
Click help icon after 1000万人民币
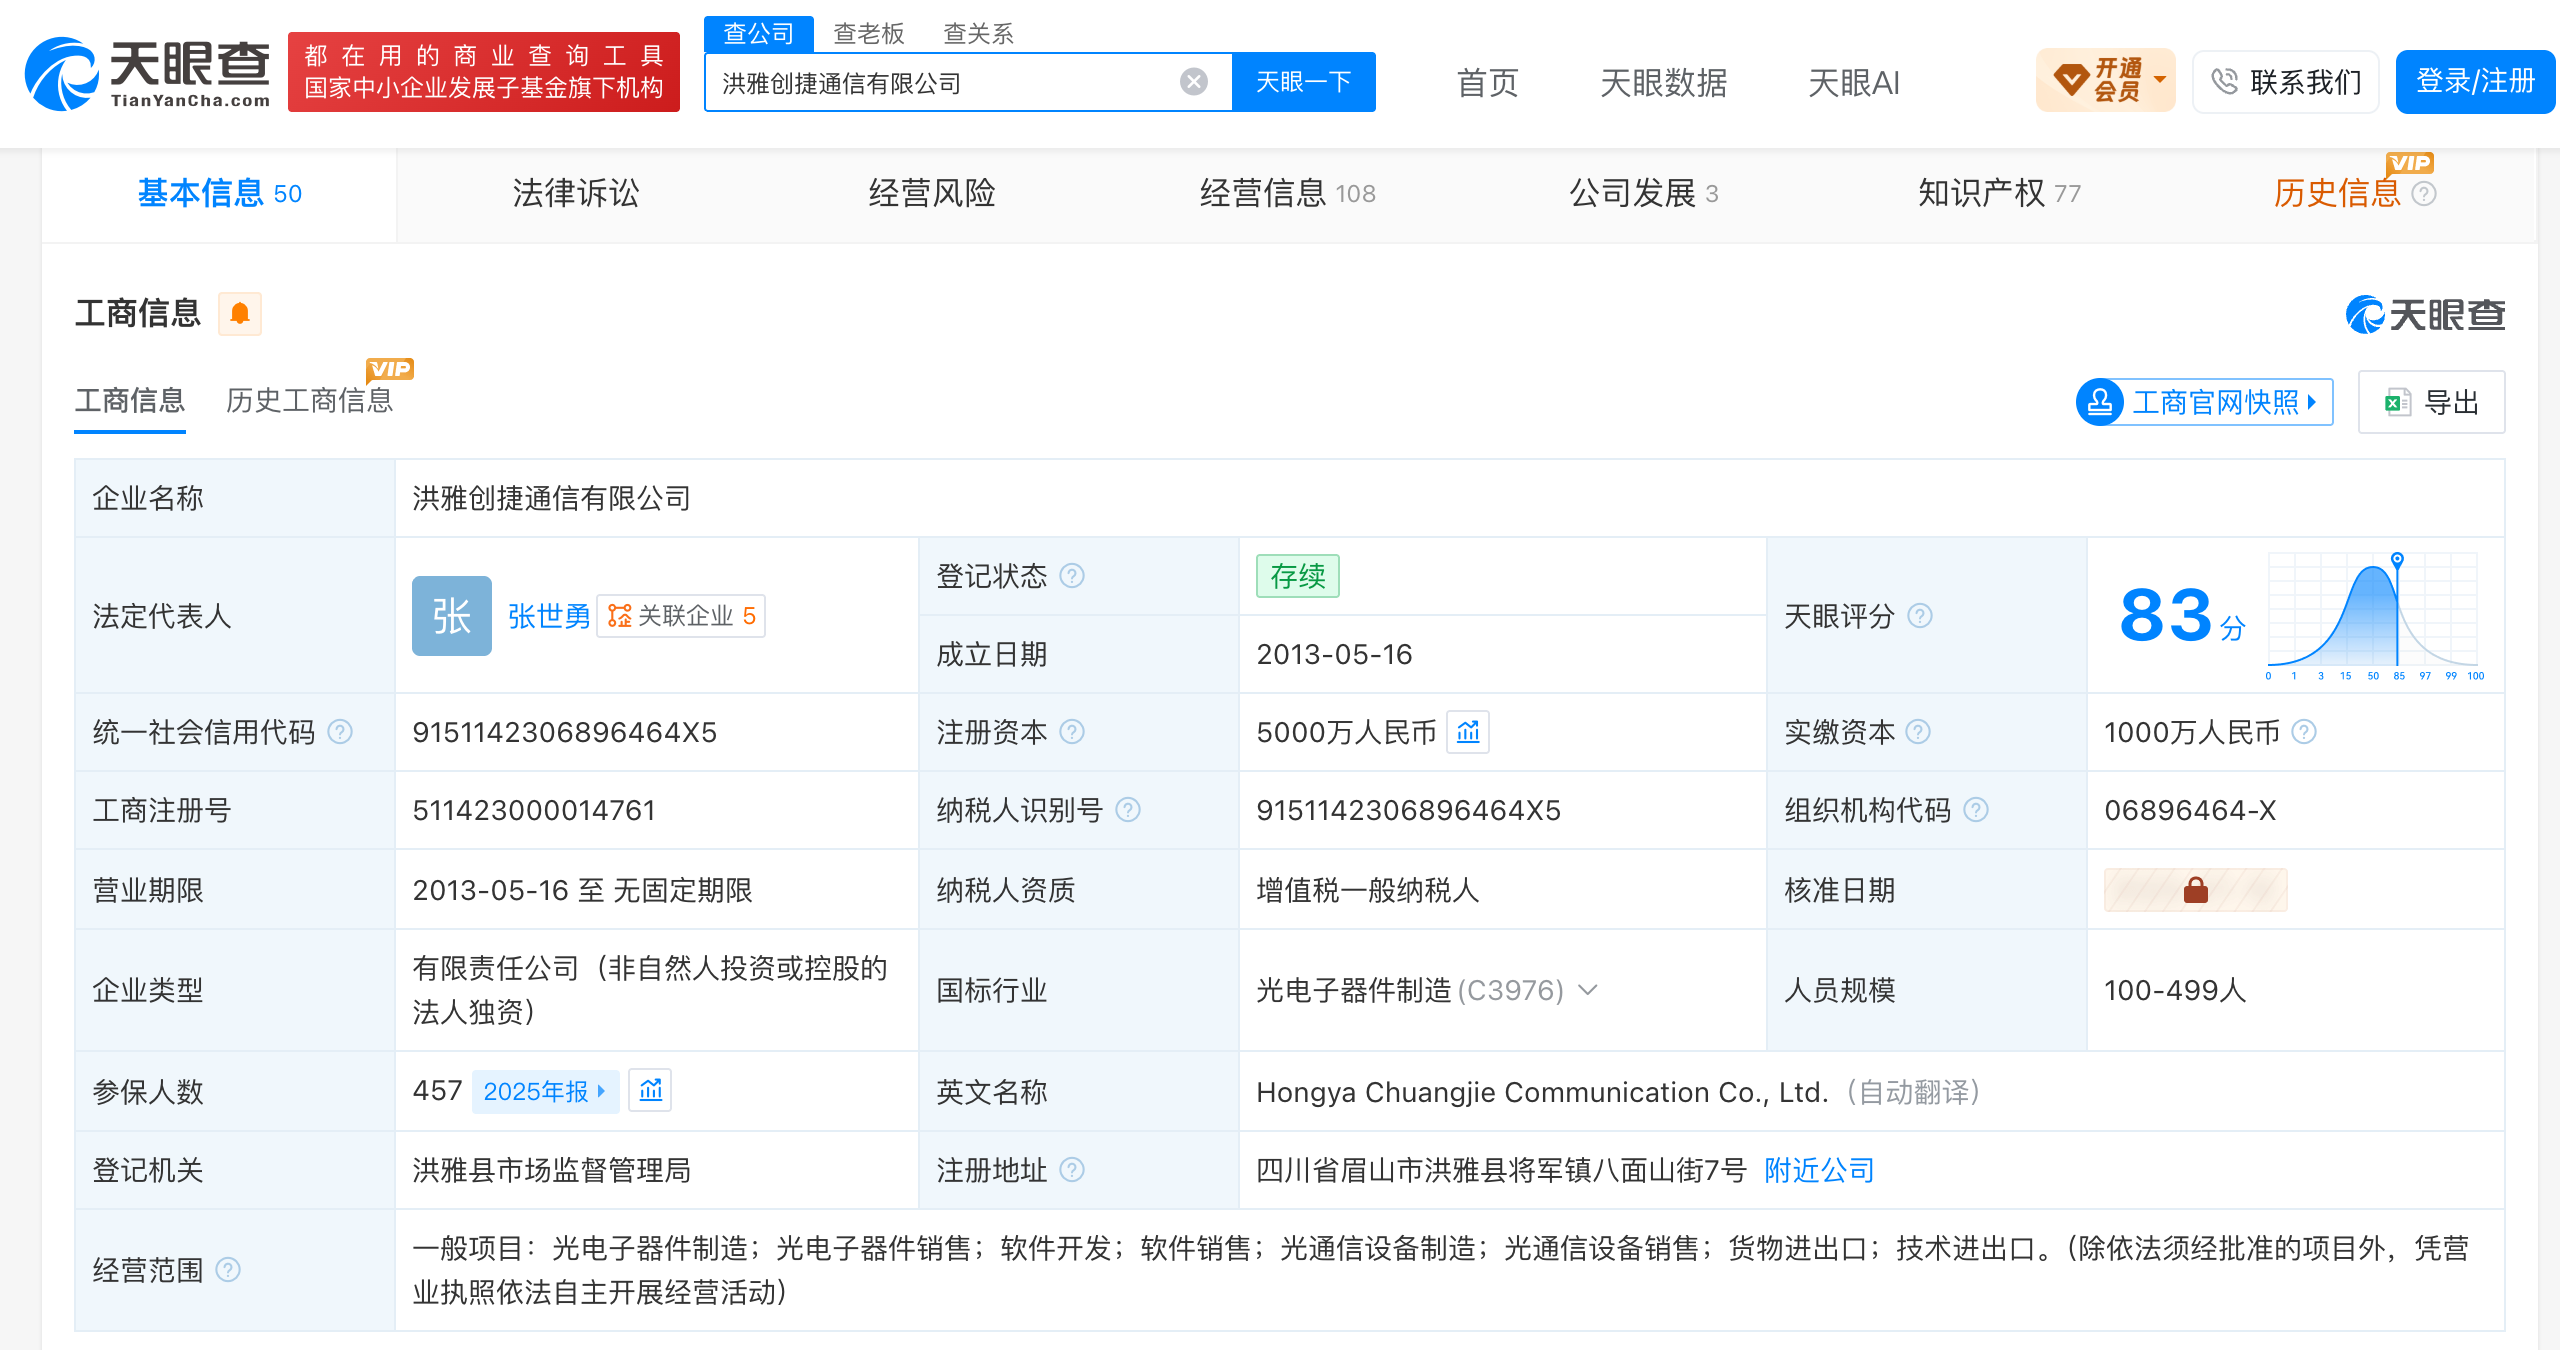[2304, 732]
